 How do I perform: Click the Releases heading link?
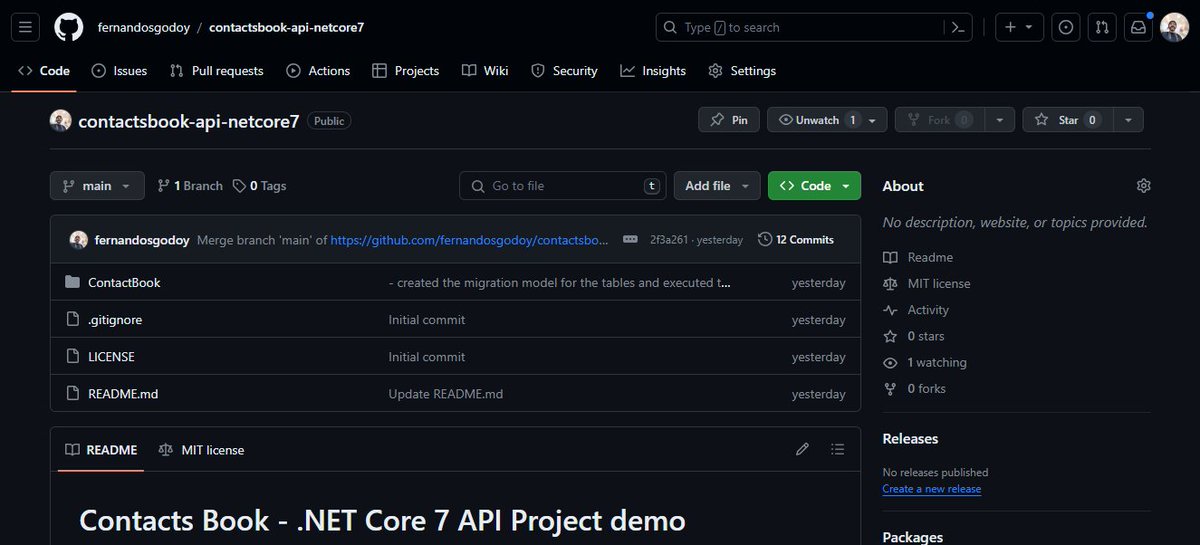point(910,439)
